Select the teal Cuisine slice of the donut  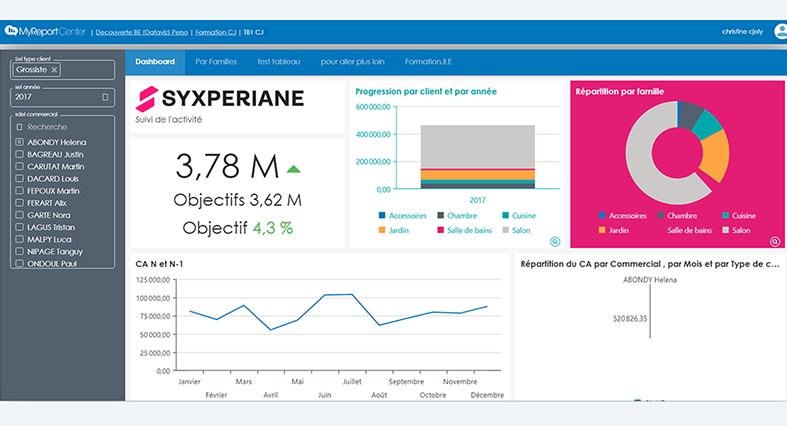(708, 123)
